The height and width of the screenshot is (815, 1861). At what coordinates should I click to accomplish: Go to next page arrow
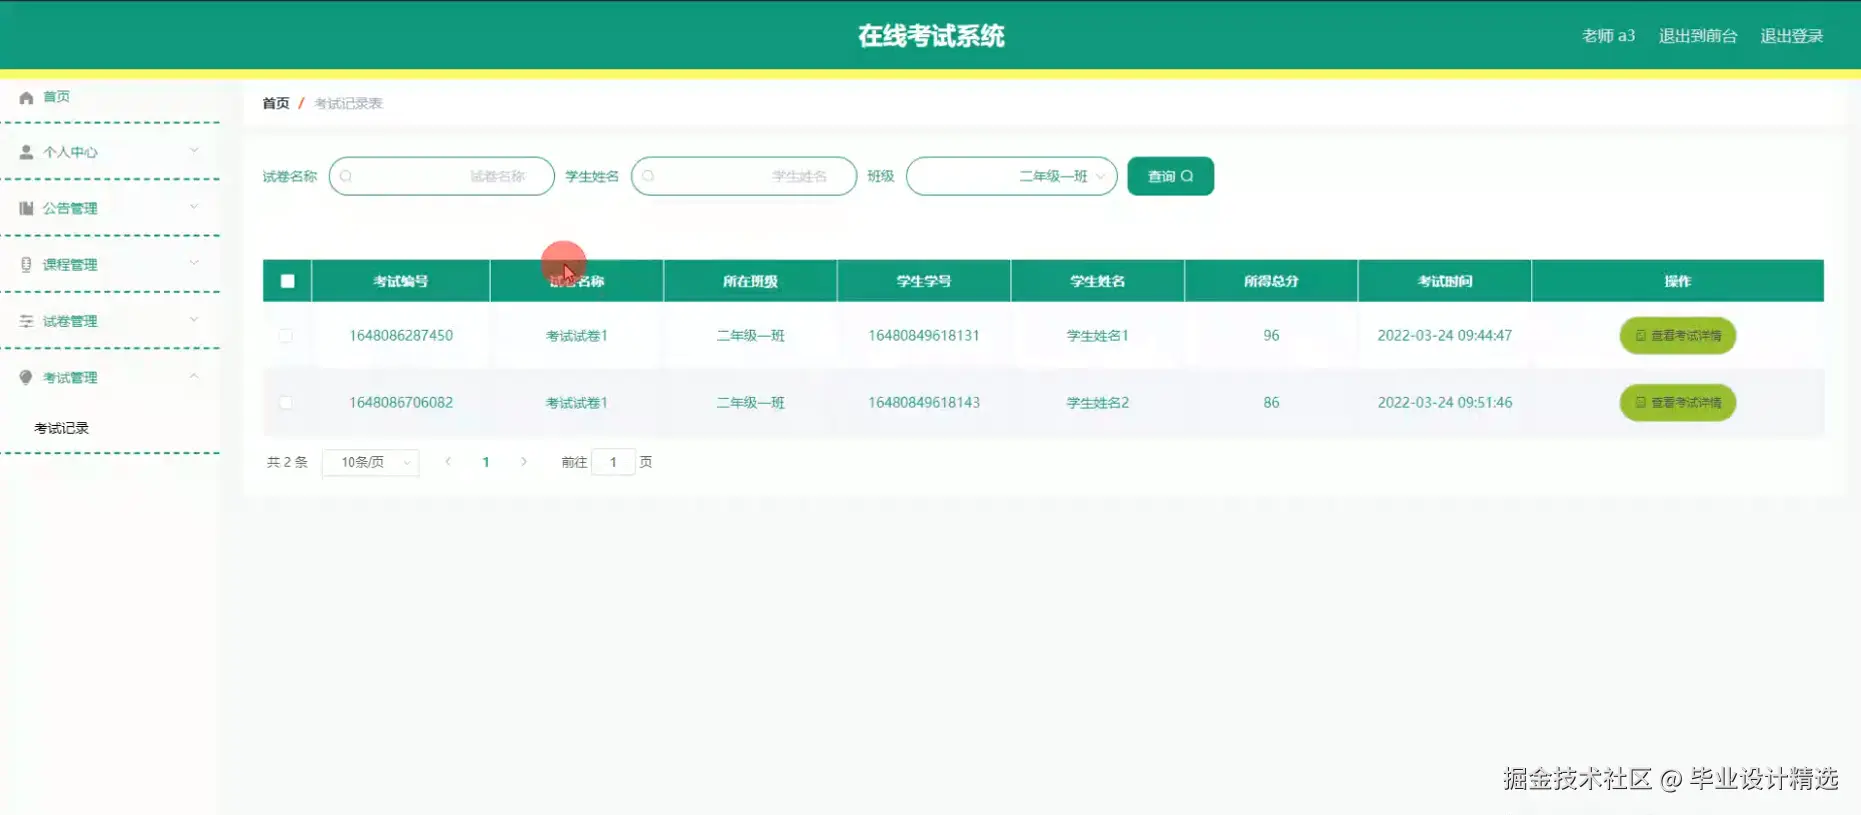[524, 462]
